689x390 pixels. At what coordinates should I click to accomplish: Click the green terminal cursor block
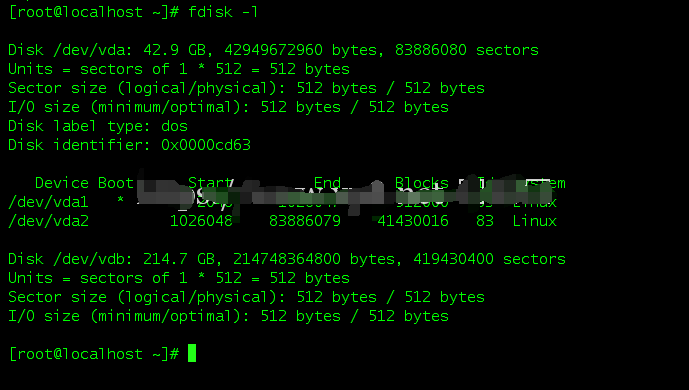click(192, 353)
